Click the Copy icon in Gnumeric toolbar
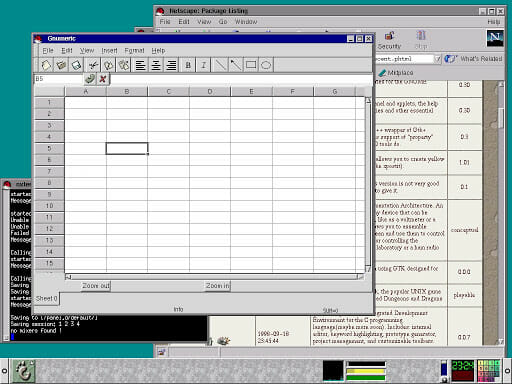 click(108, 65)
